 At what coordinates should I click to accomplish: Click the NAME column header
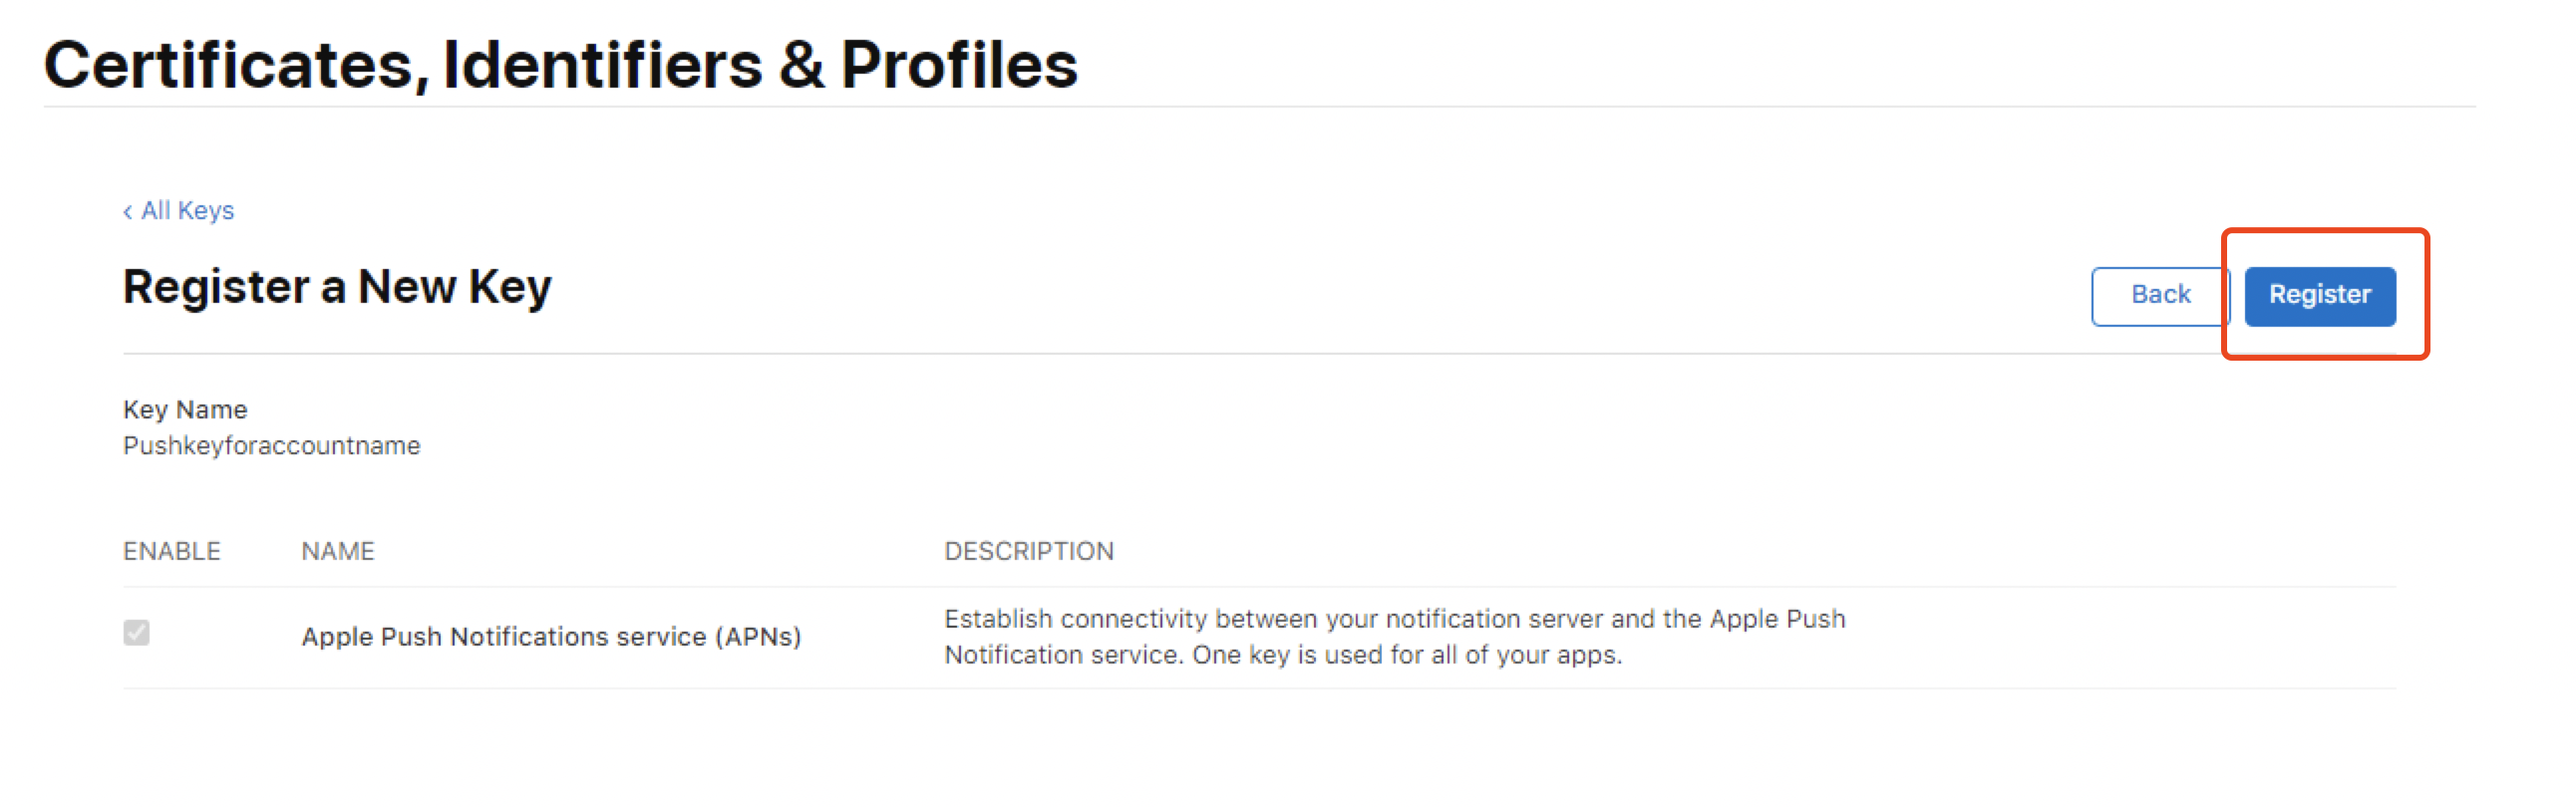[338, 551]
